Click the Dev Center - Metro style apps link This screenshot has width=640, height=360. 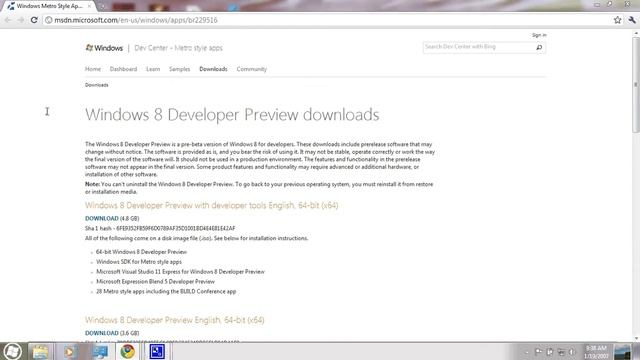point(178,48)
